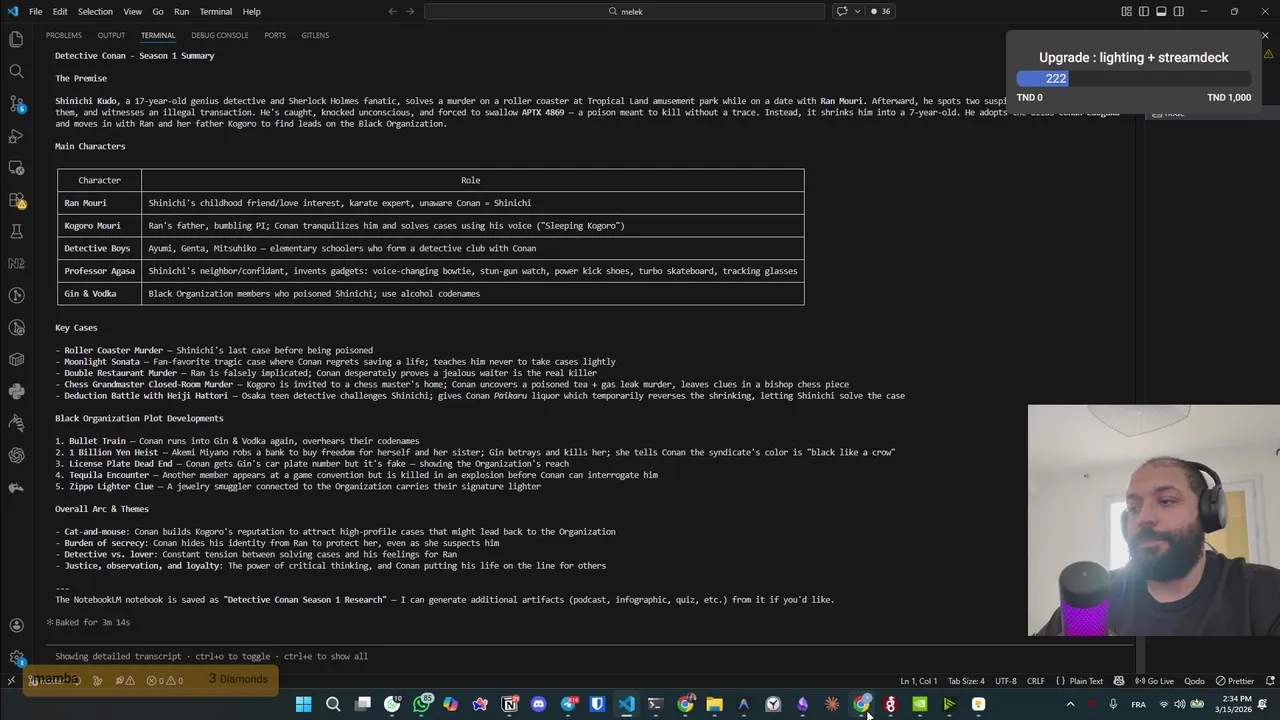Image resolution: width=1280 pixels, height=720 pixels.
Task: Open the notifications bell in status bar
Action: (x=1268, y=681)
